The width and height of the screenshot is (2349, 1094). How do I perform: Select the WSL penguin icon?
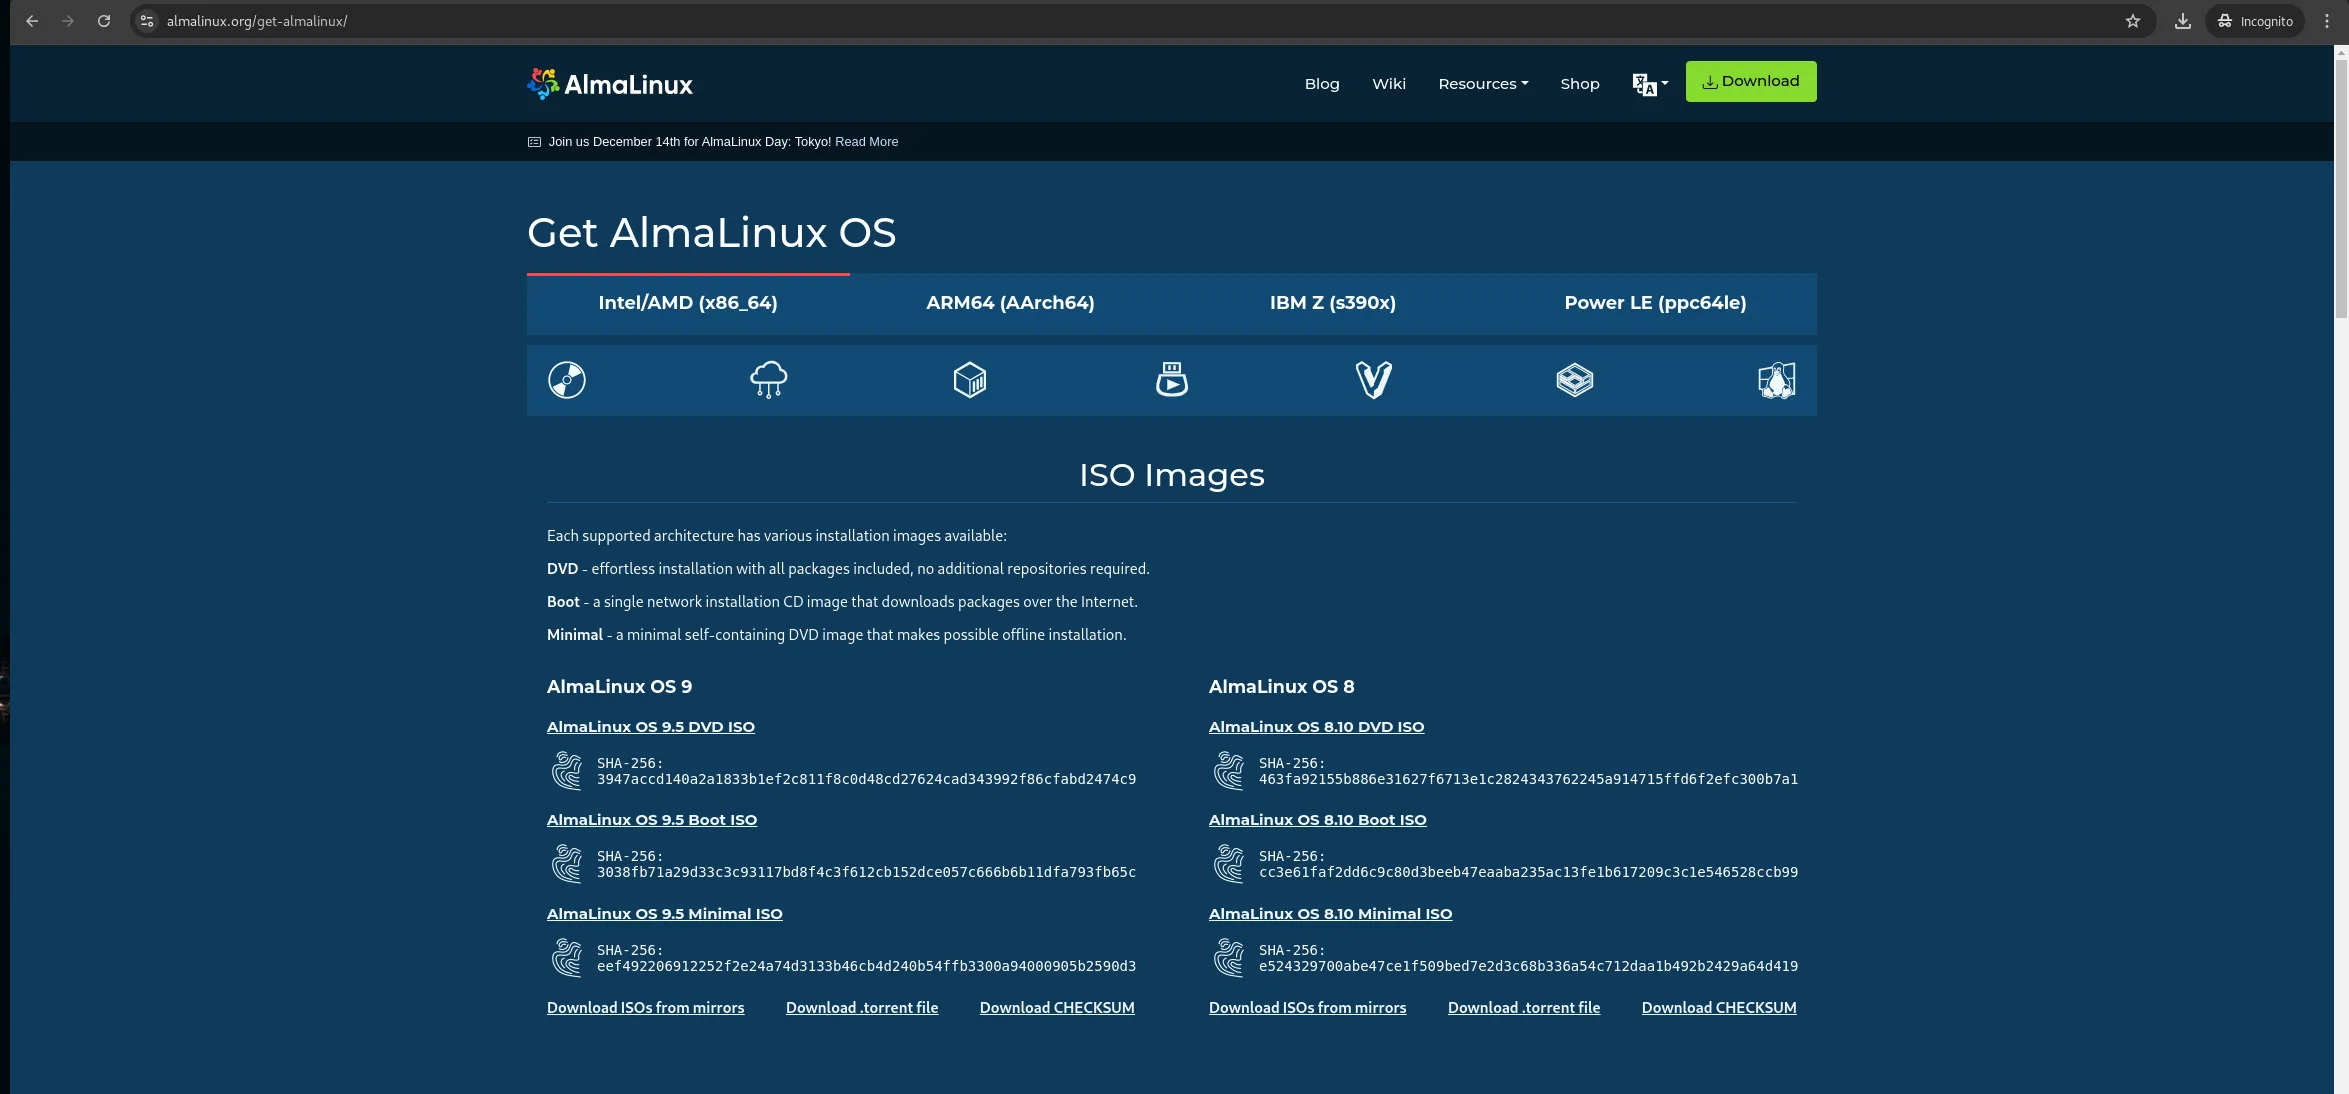coord(1777,380)
